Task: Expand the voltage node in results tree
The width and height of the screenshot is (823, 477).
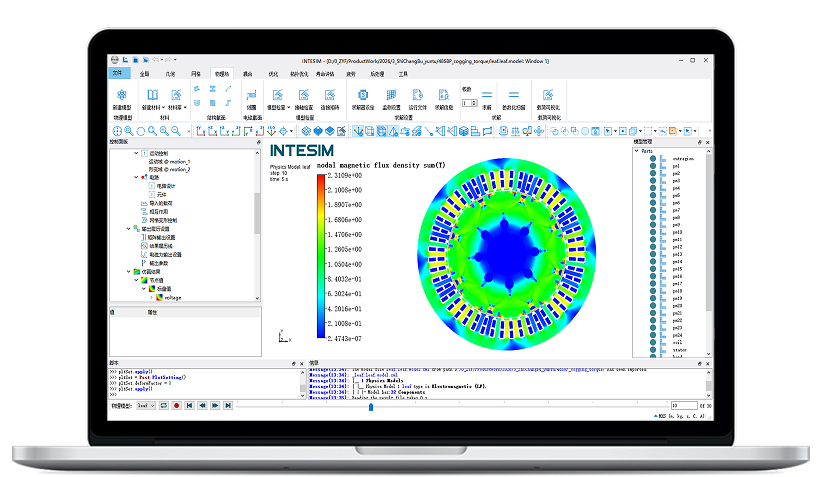Action: pyautogui.click(x=153, y=297)
